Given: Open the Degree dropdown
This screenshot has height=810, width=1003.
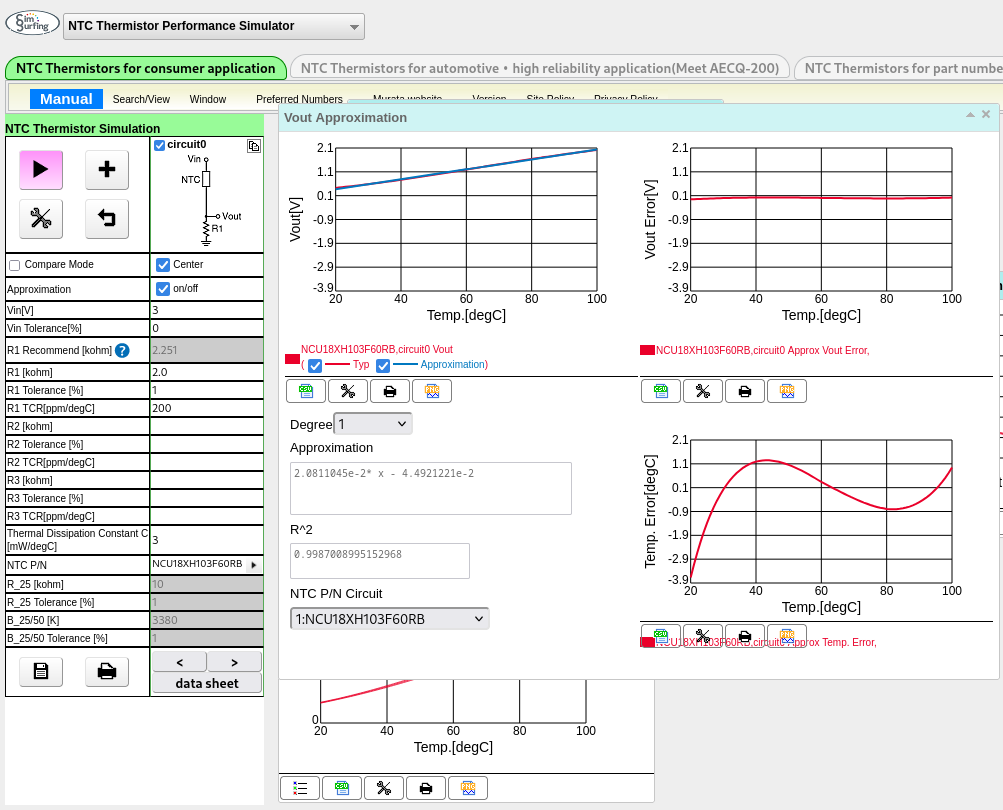Looking at the screenshot, I should click(x=373, y=424).
